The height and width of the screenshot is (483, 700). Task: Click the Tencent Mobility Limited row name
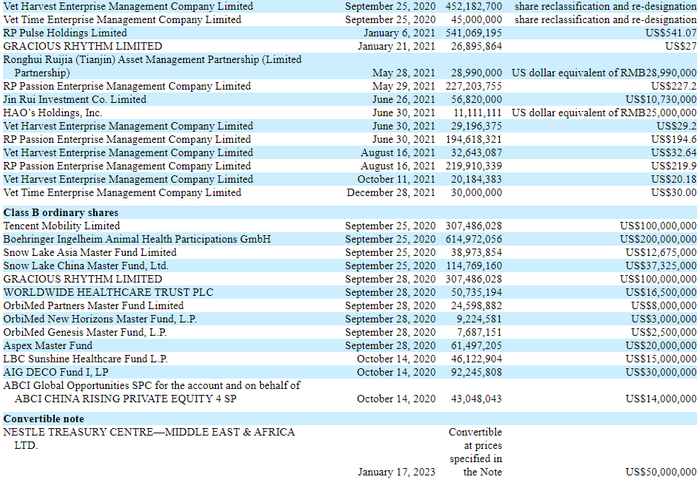pos(62,226)
